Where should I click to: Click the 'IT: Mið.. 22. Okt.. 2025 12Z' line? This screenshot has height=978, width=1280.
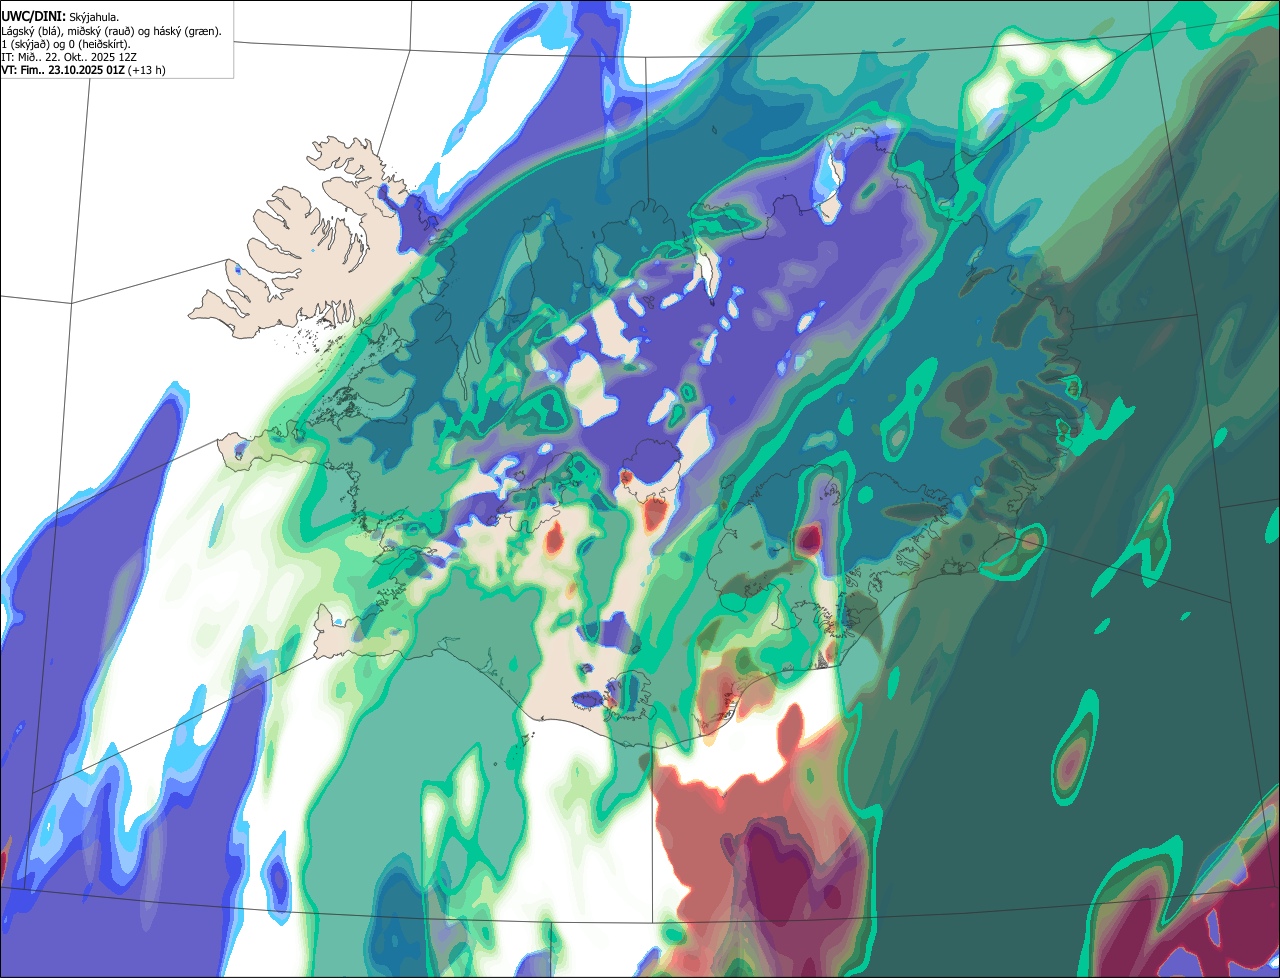pos(69,57)
